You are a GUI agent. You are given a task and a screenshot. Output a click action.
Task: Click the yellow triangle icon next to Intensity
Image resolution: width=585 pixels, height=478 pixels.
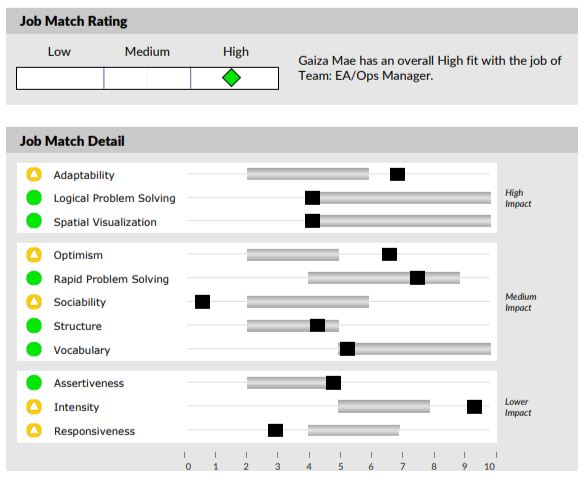(x=34, y=407)
